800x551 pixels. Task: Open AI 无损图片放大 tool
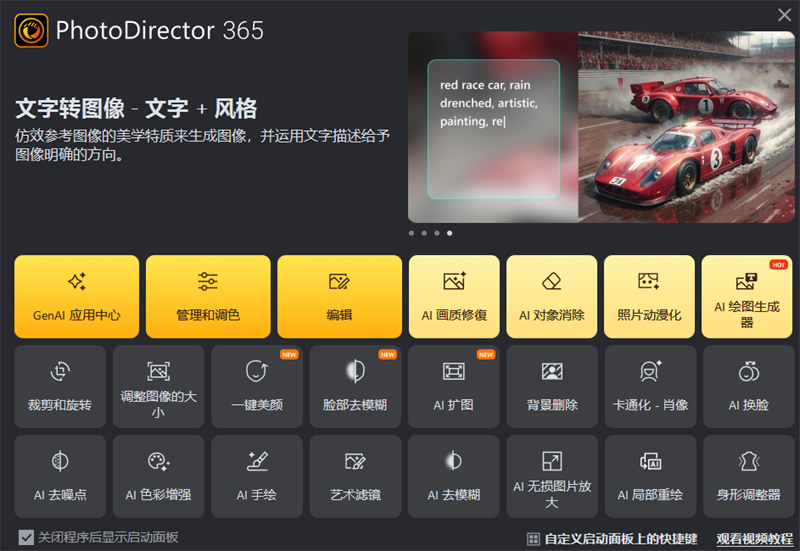552,477
